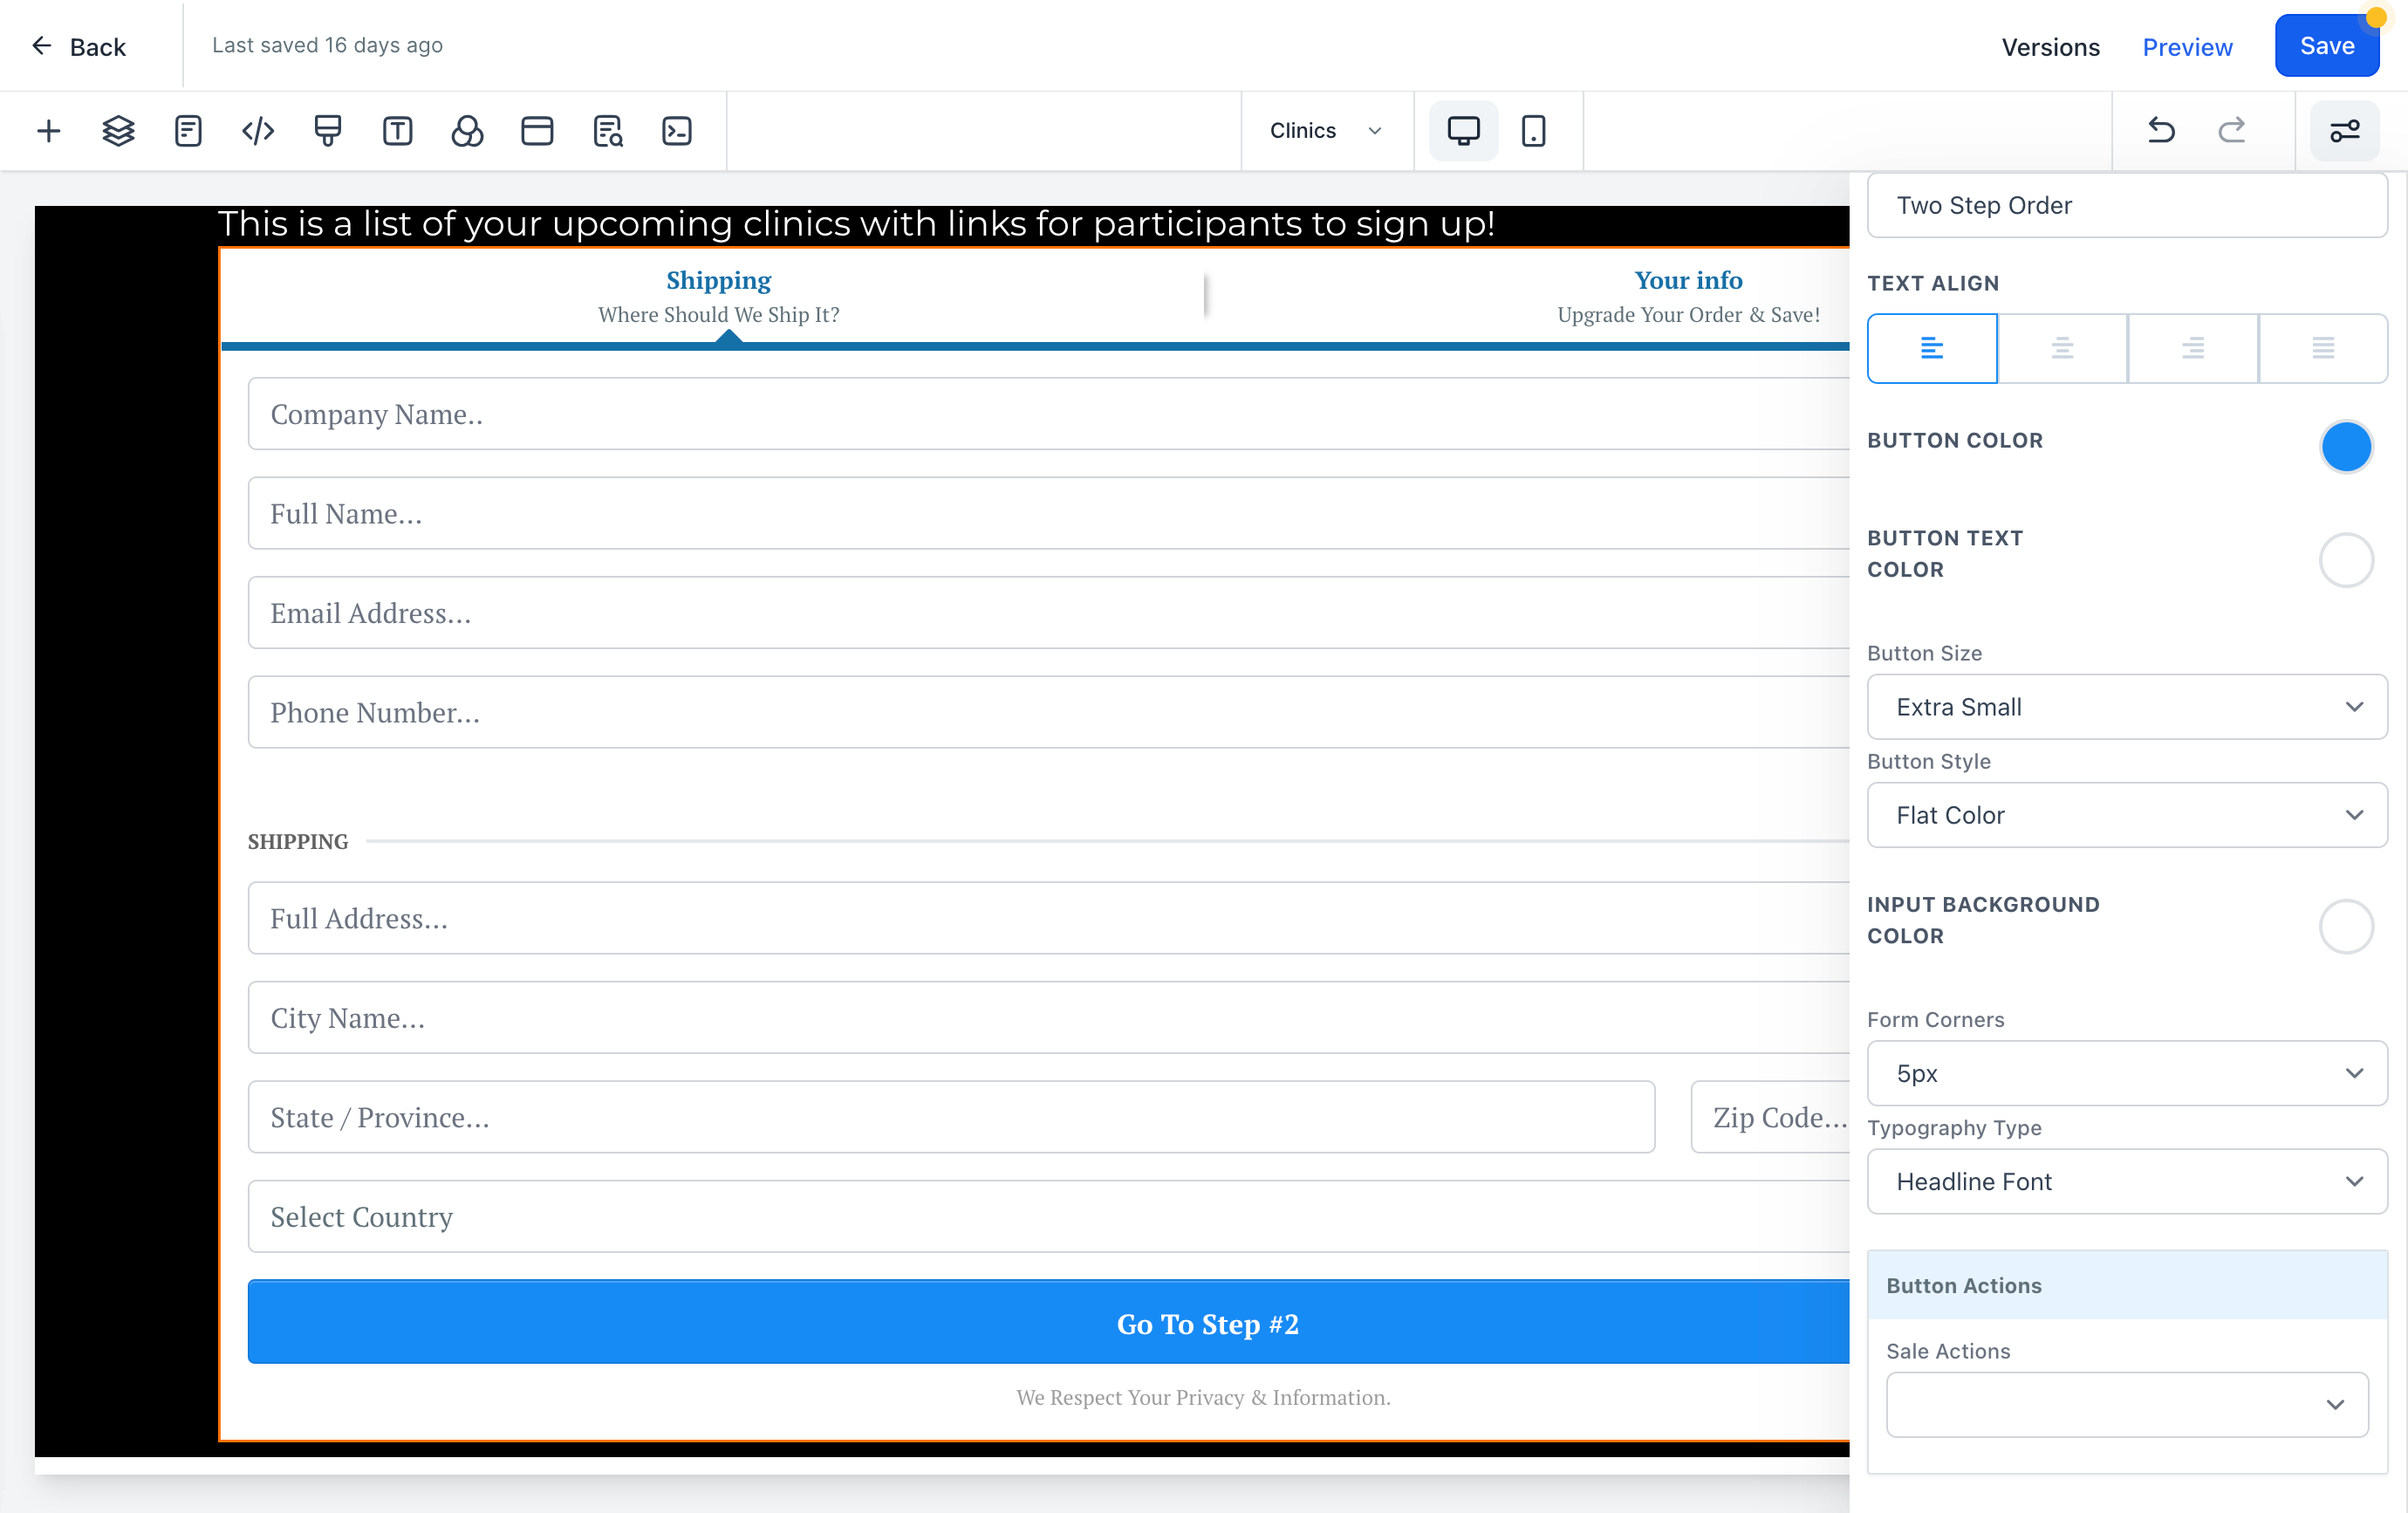Open the layers panel icon
Viewport: 2408px width, 1513px height.
(x=118, y=131)
